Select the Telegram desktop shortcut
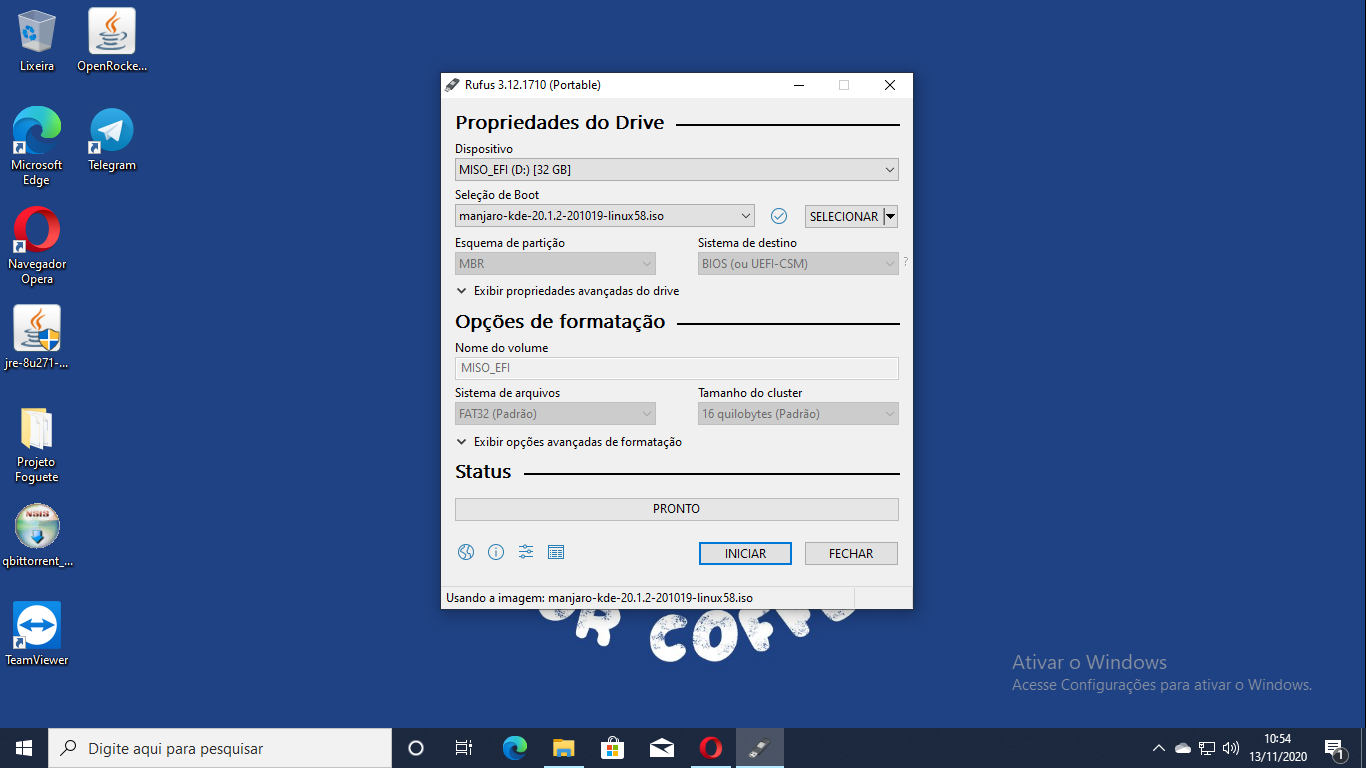Image resolution: width=1366 pixels, height=768 pixels. [112, 139]
